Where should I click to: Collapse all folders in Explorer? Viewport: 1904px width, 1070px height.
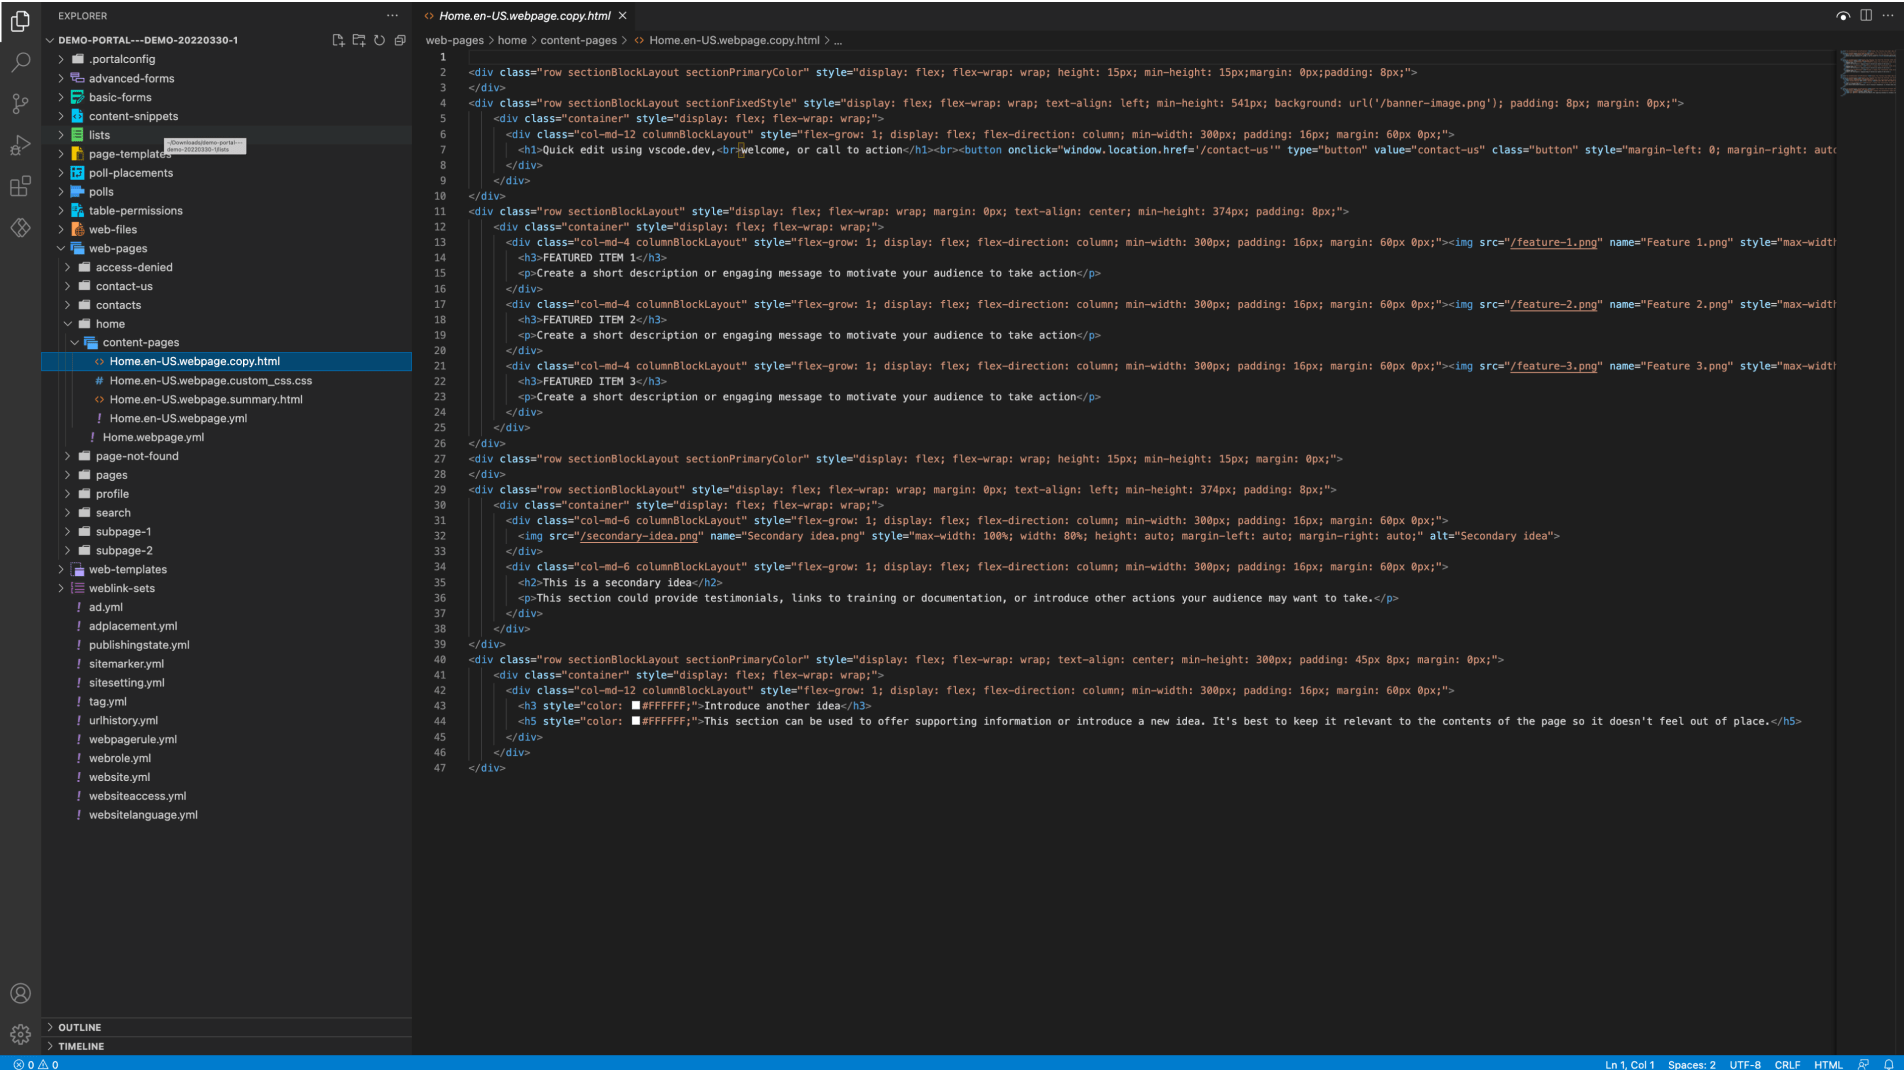(400, 40)
